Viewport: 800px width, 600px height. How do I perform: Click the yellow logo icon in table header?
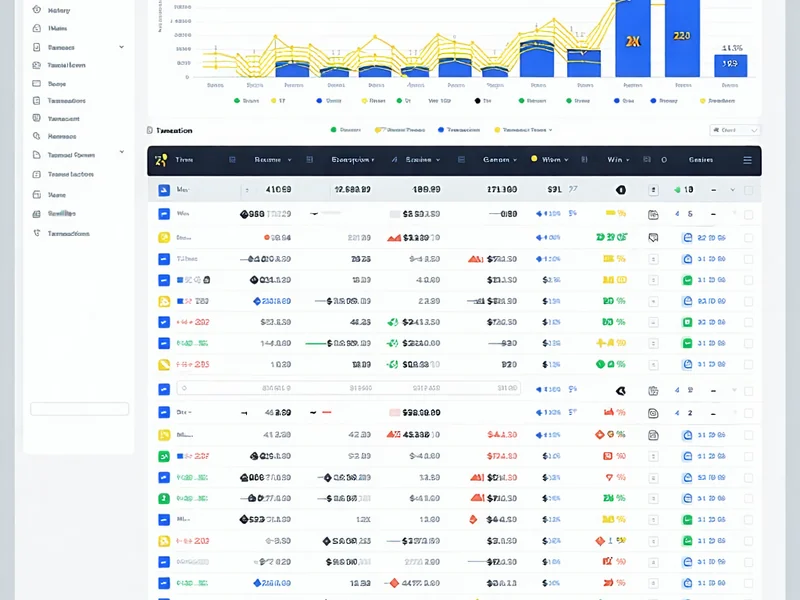tap(160, 160)
